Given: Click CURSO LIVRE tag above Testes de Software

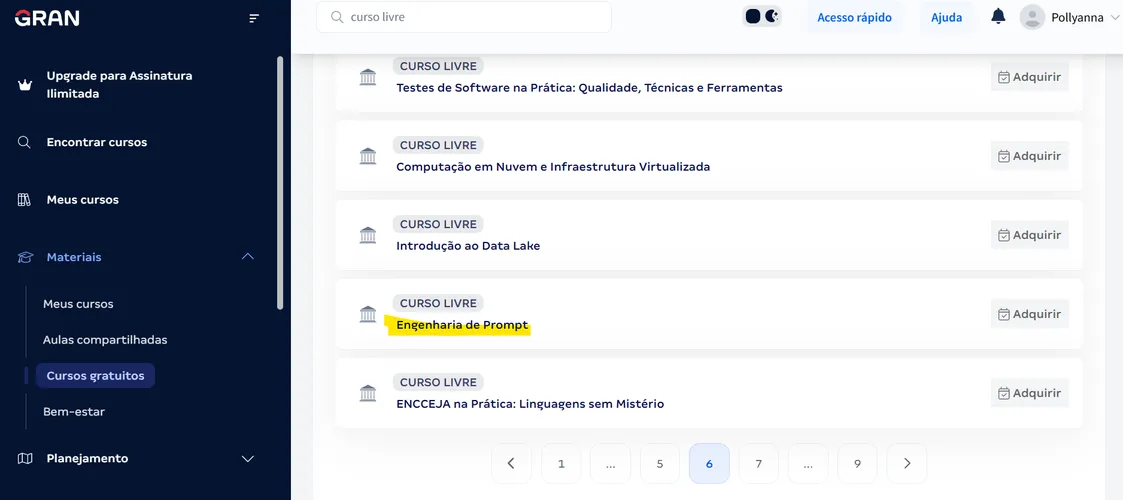Looking at the screenshot, I should tap(438, 66).
